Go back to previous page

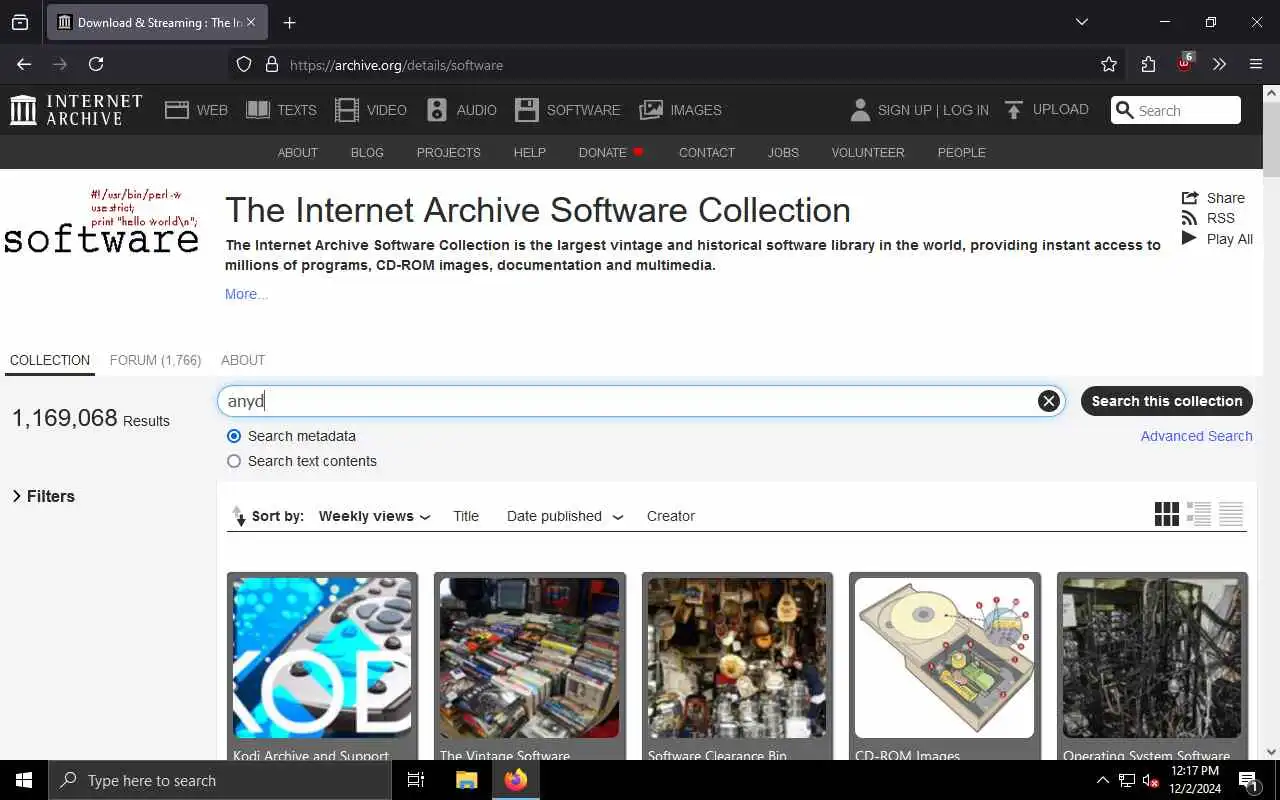tap(24, 64)
